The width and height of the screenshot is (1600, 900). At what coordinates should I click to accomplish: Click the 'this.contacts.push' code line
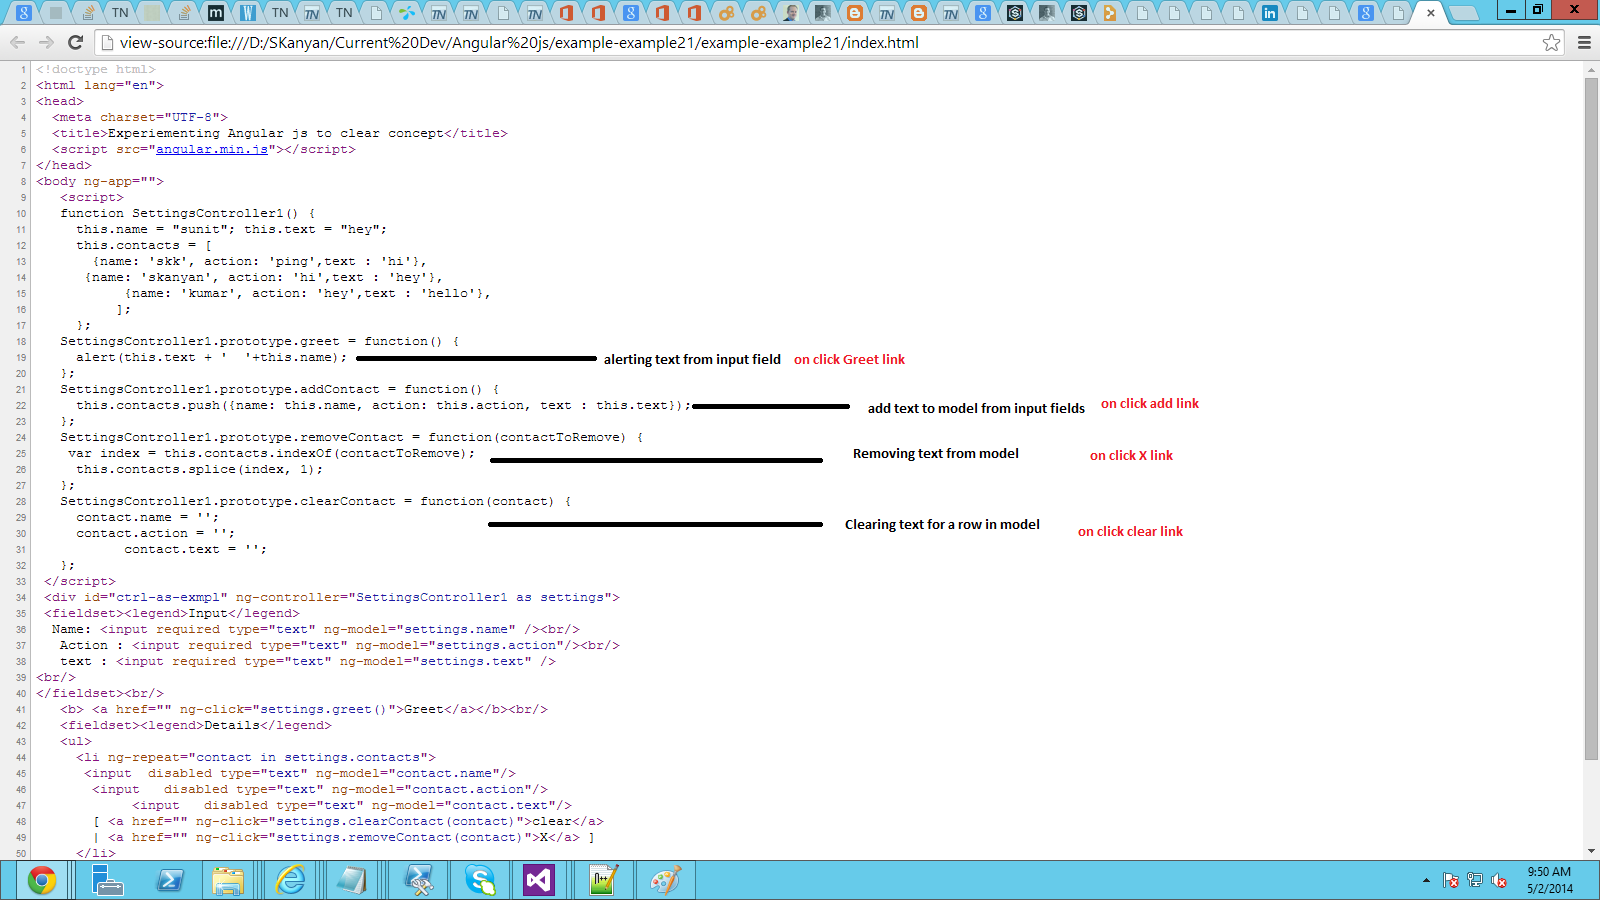[x=384, y=405]
